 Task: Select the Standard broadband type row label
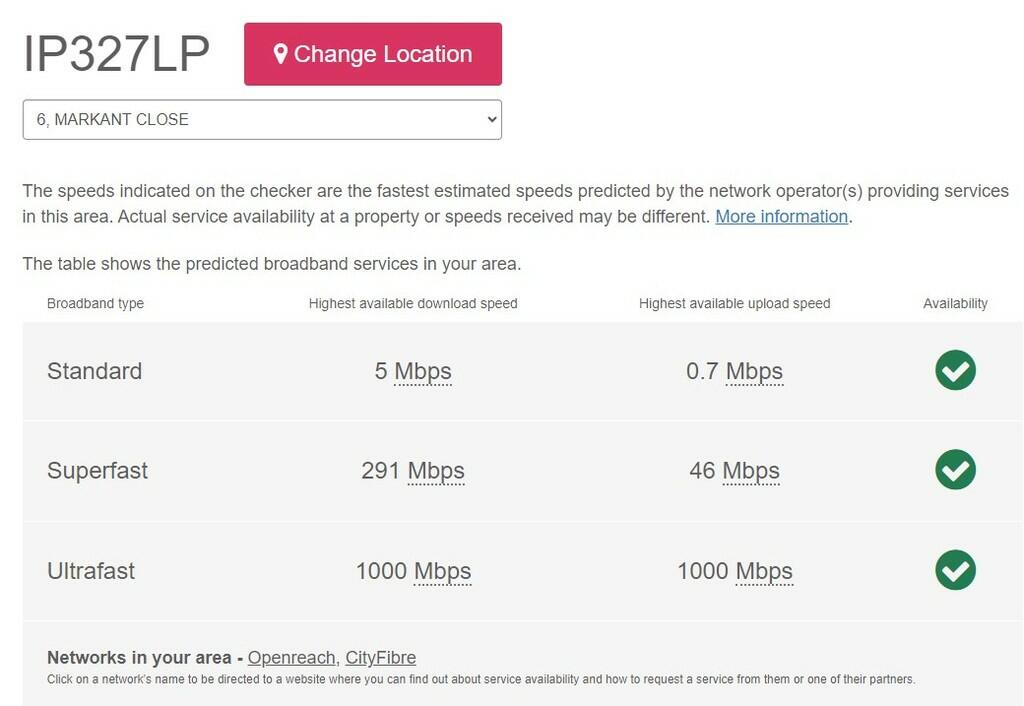(x=94, y=371)
